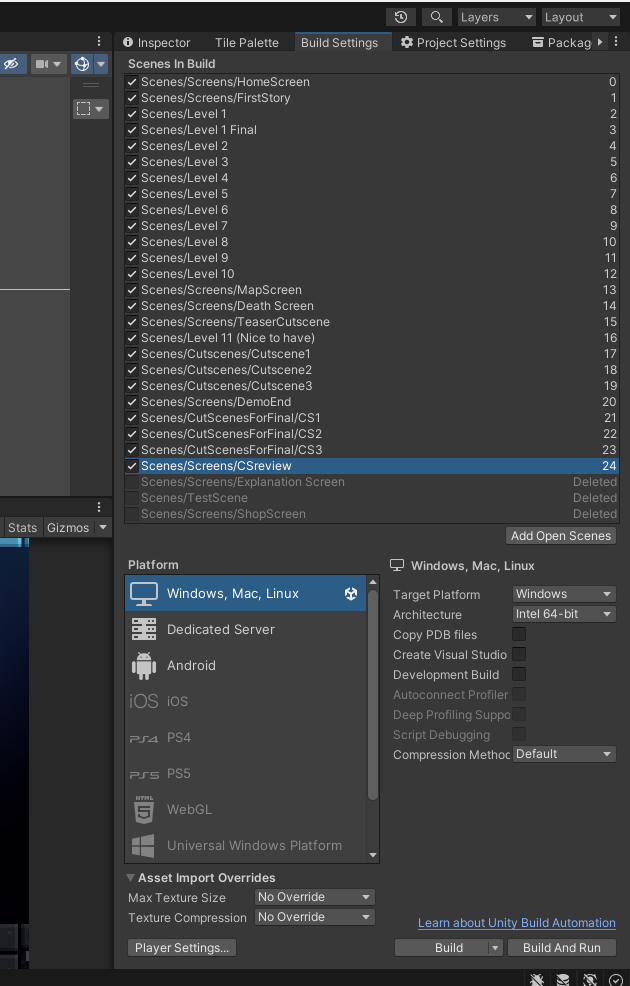Uncheck Scenes/Screens/CSreview checkbox
Viewport: 630px width, 986px height.
(x=132, y=466)
